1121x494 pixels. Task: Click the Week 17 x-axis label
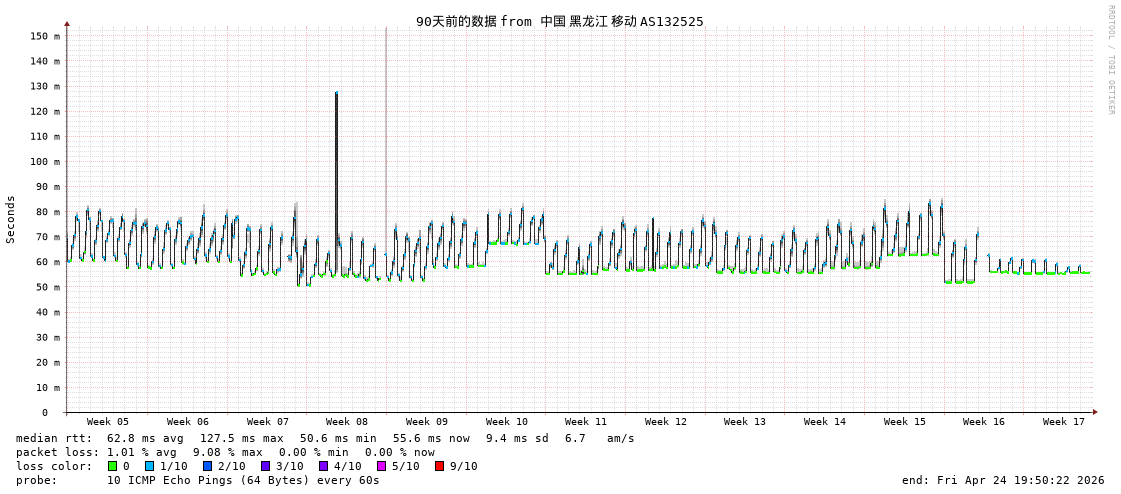pyautogui.click(x=1064, y=422)
